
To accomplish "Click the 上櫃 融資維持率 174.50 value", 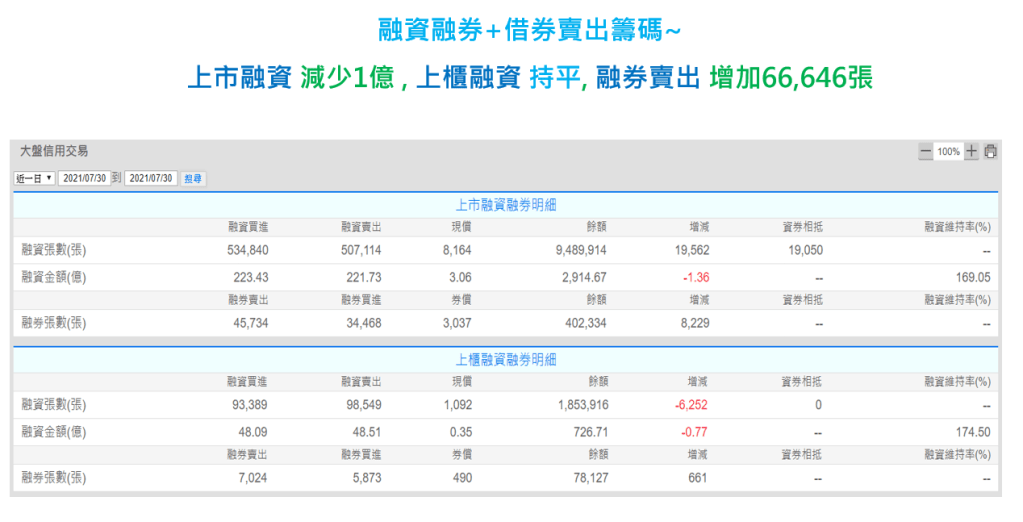I will 972,432.
